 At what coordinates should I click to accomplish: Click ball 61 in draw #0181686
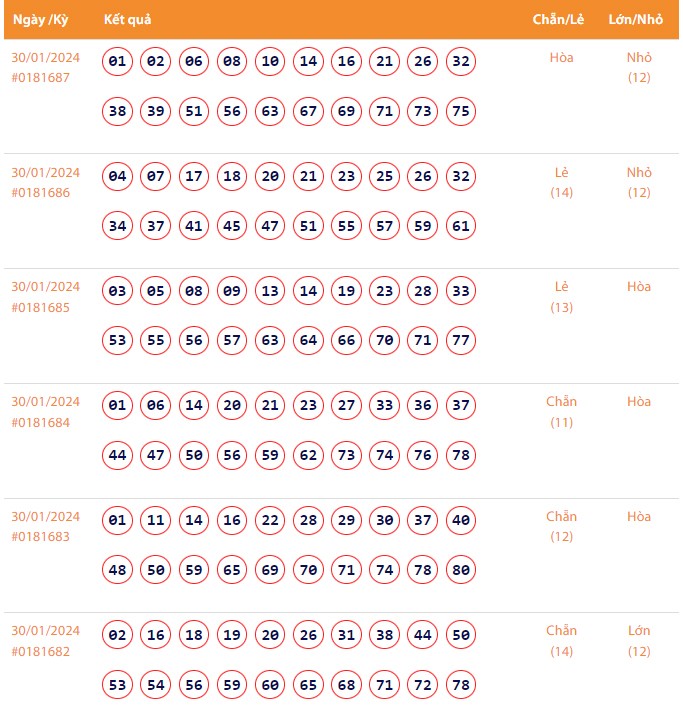pyautogui.click(x=461, y=226)
